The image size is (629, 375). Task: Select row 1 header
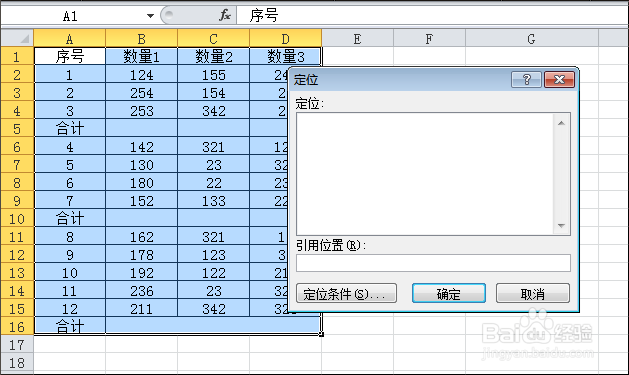[17, 56]
